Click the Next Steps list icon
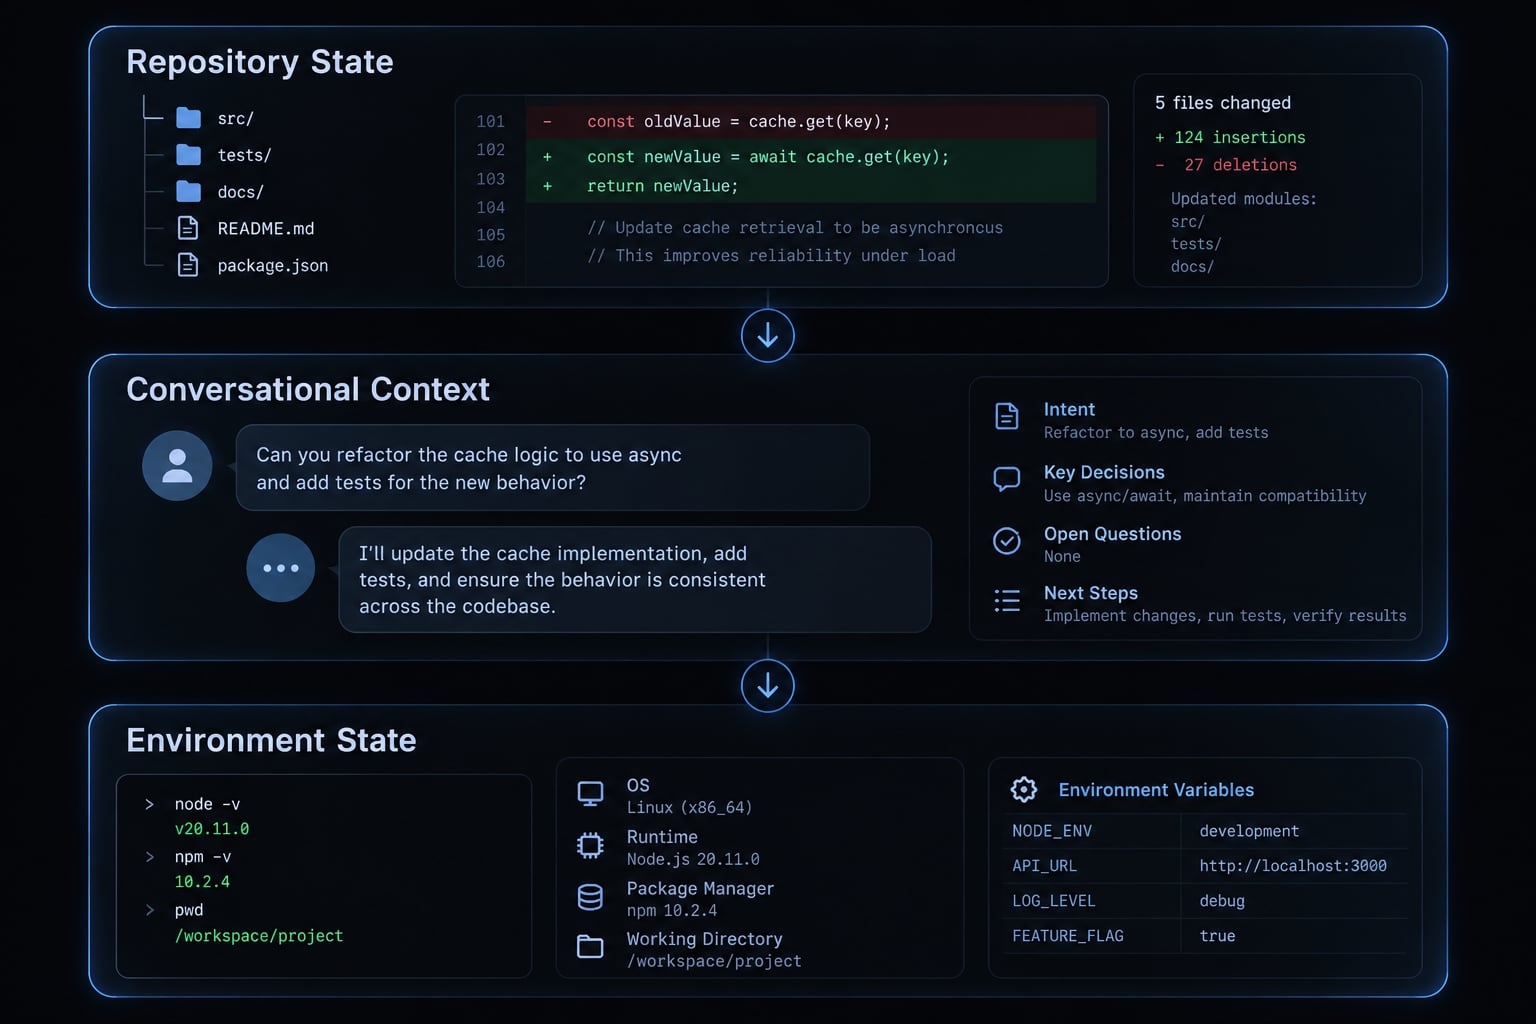The height and width of the screenshot is (1024, 1536). pos(1007,600)
